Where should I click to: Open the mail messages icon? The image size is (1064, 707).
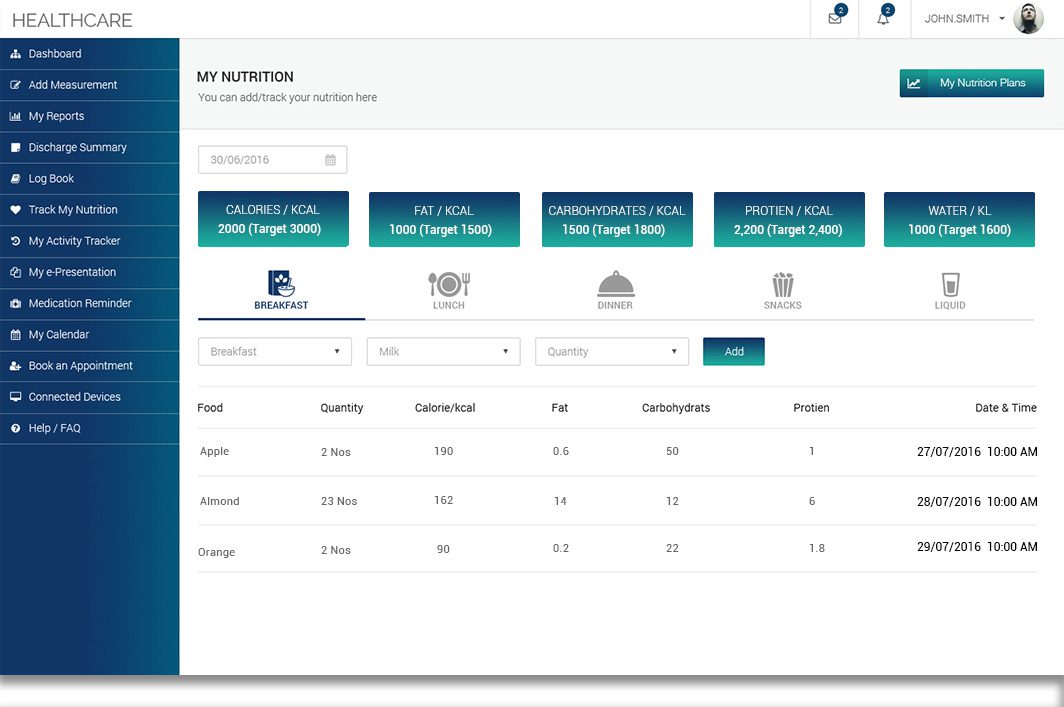(x=835, y=18)
